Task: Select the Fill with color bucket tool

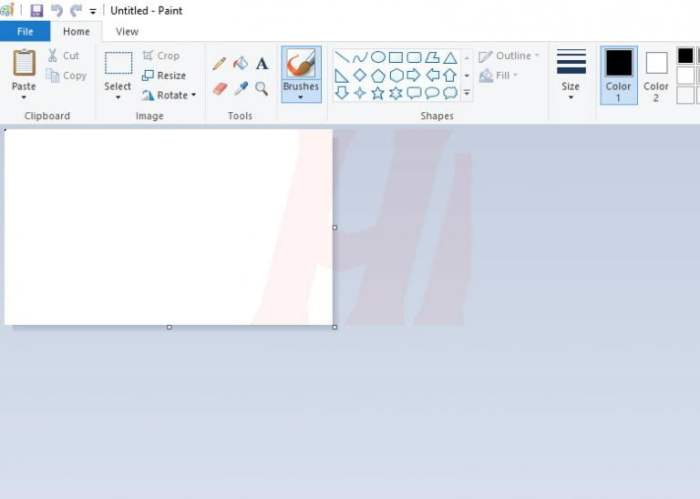Action: (x=241, y=63)
